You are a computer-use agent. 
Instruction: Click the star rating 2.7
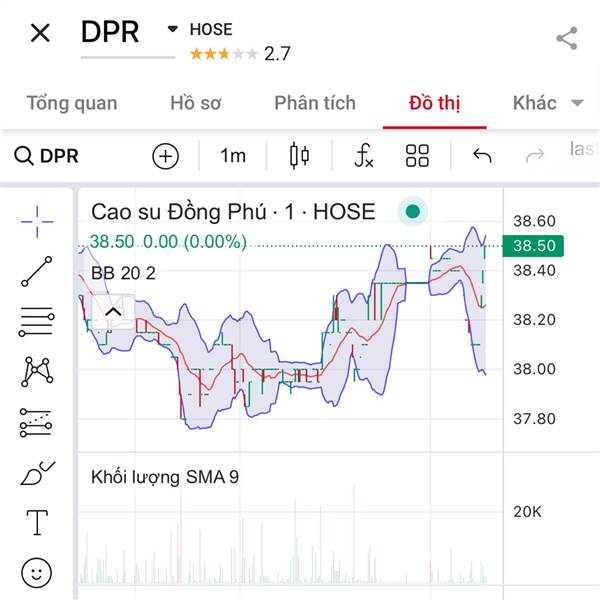pos(240,54)
